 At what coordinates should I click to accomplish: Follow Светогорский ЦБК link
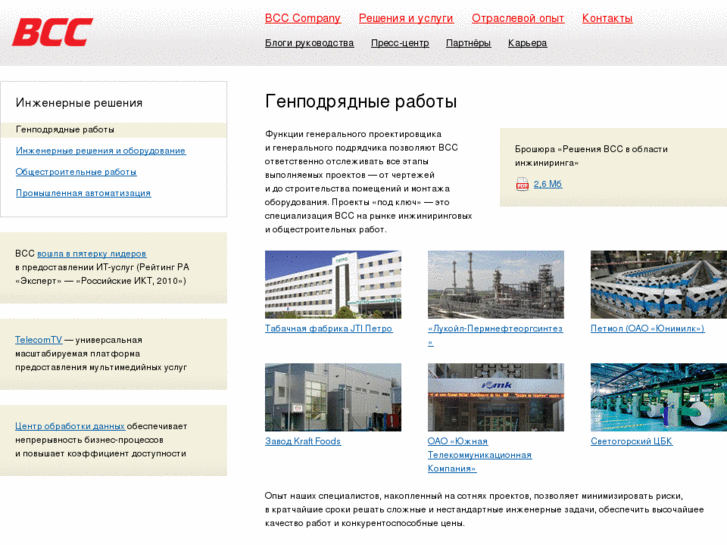631,441
